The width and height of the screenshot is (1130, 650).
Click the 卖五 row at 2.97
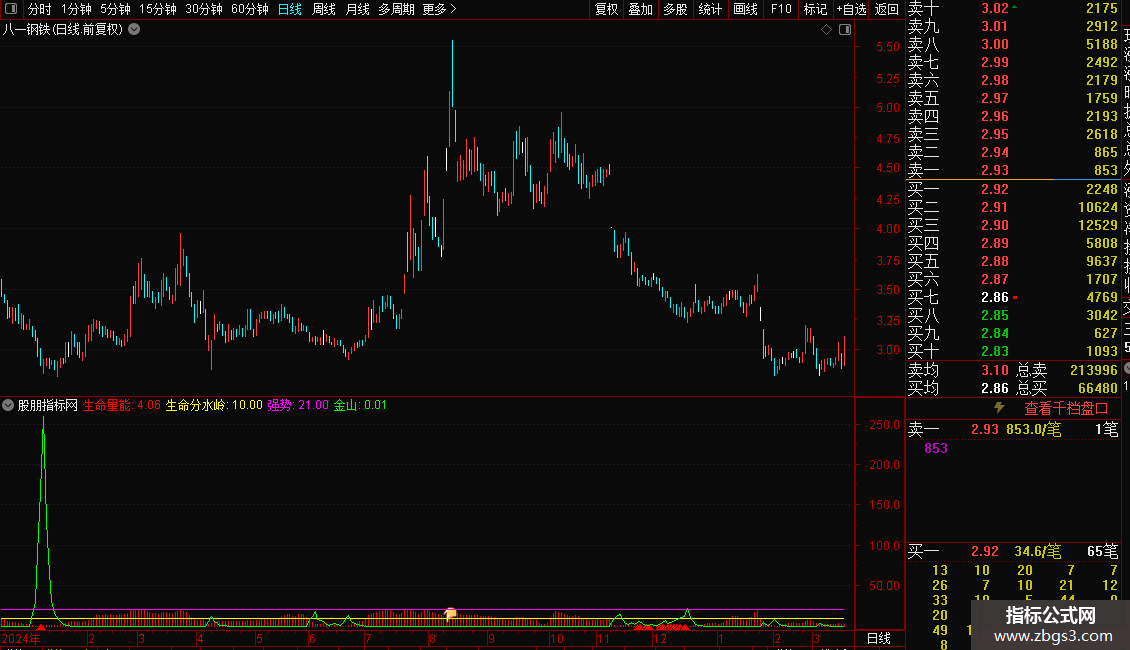pyautogui.click(x=1013, y=98)
